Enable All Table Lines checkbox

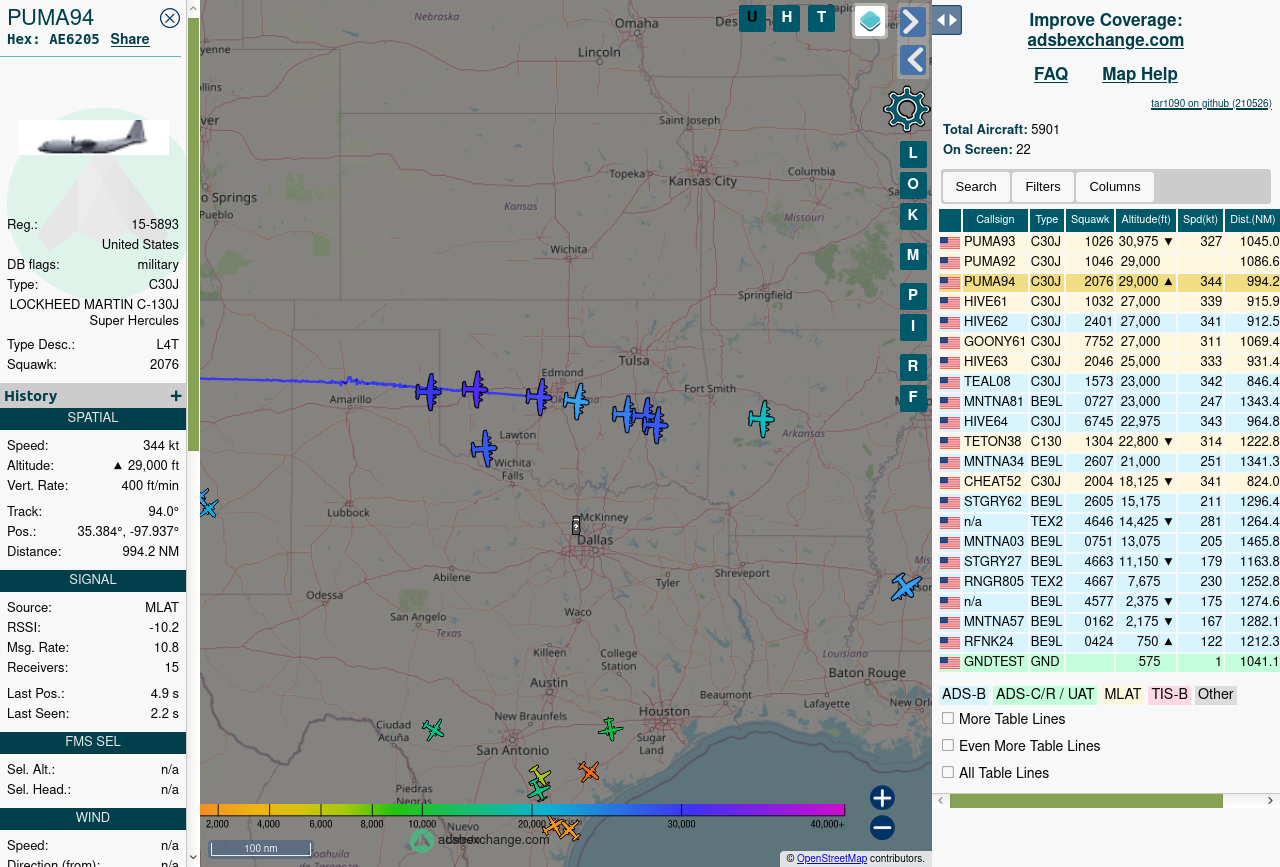(948, 772)
